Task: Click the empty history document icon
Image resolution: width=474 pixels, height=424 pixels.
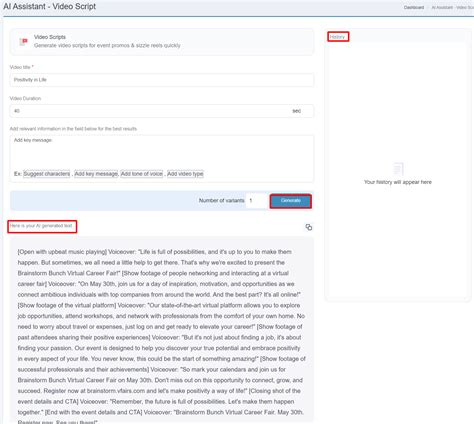Action: [x=398, y=169]
